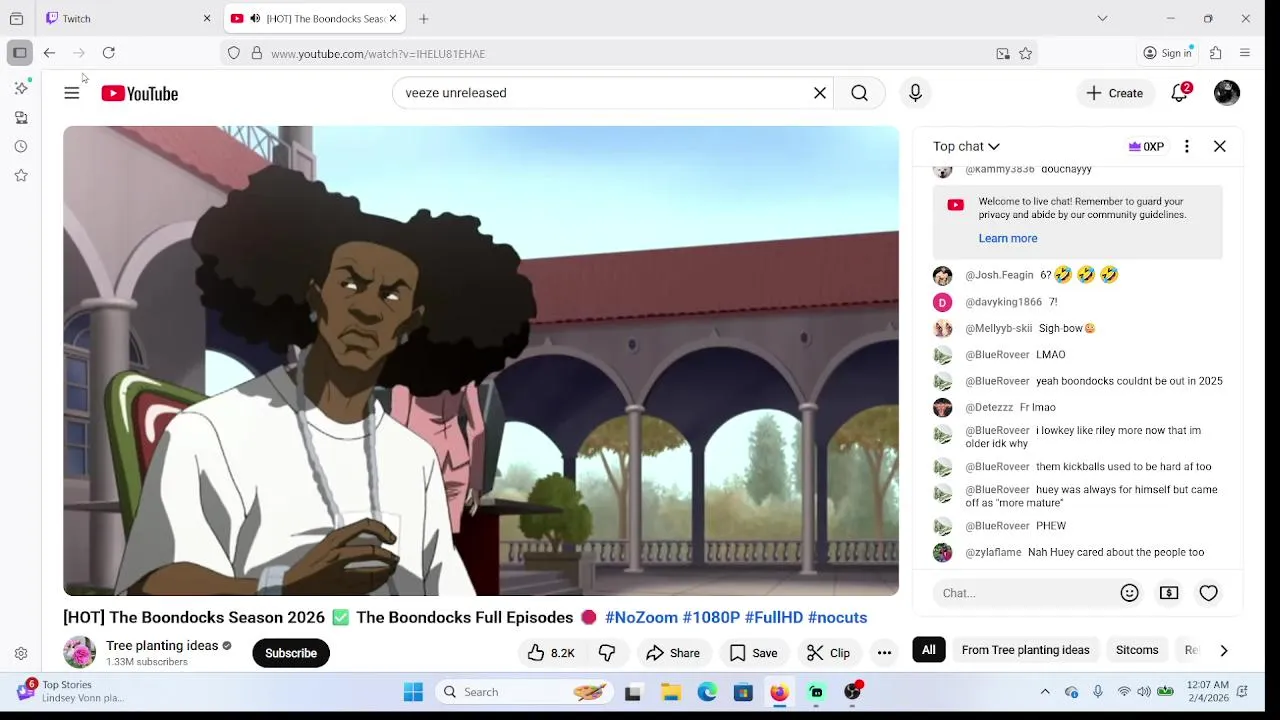Open emoji picker in chat
This screenshot has width=1280, height=720.
coord(1129,593)
